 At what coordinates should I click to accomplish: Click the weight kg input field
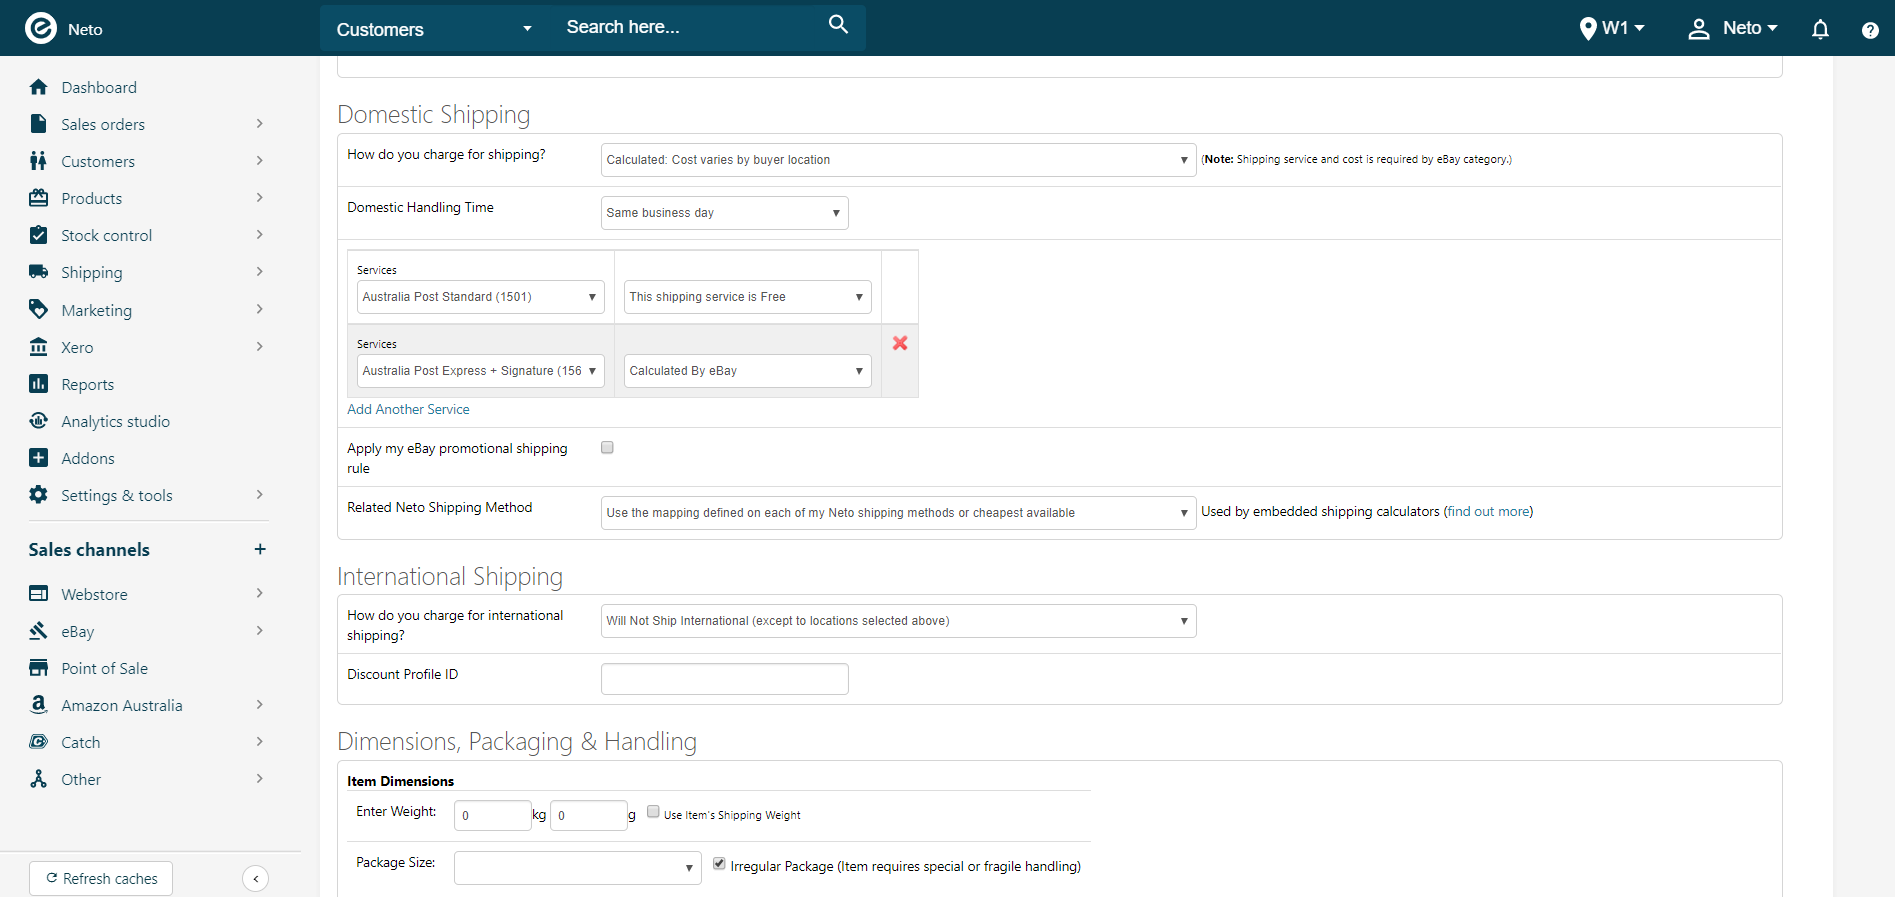click(x=492, y=815)
